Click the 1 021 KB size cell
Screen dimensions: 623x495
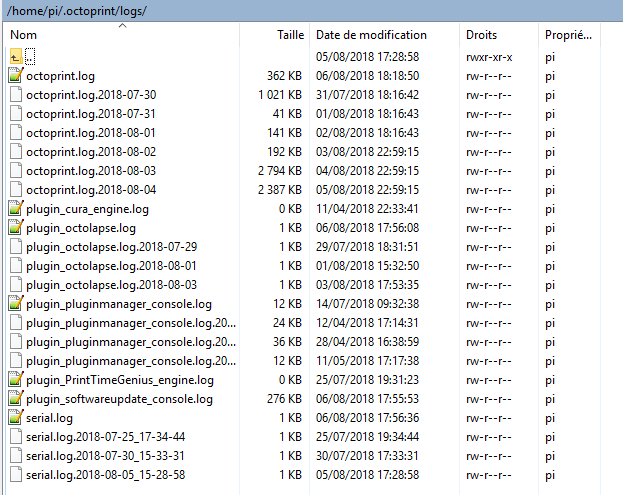coord(280,95)
